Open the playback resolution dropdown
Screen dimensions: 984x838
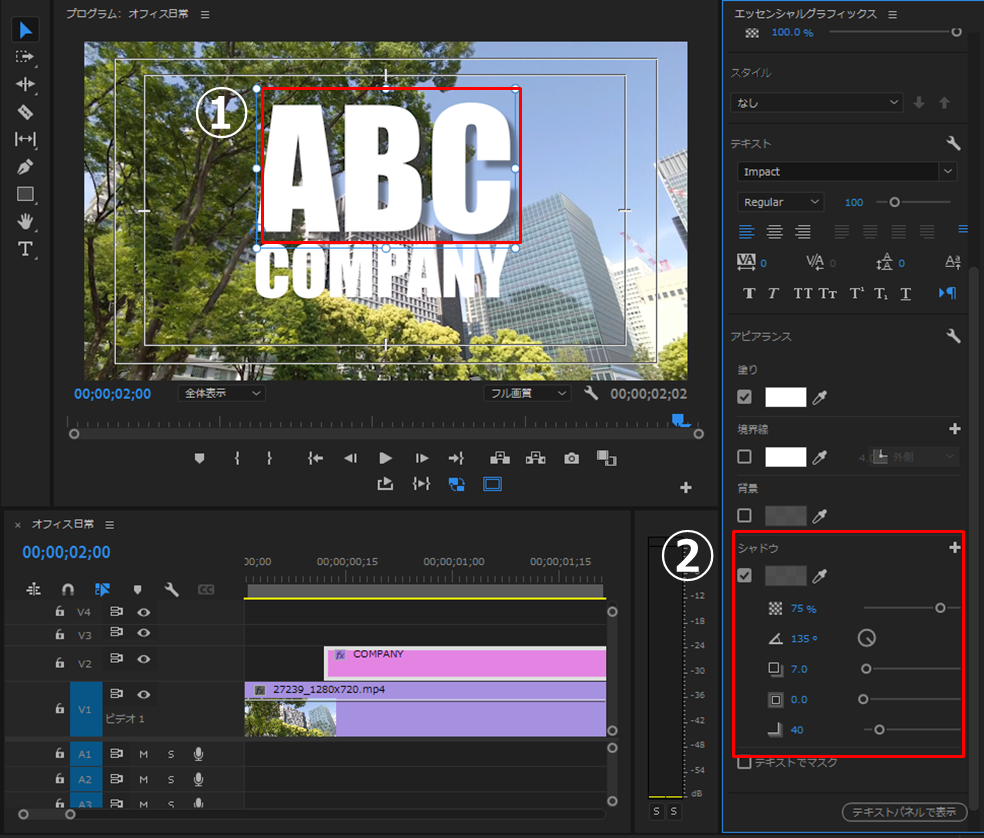[x=527, y=393]
